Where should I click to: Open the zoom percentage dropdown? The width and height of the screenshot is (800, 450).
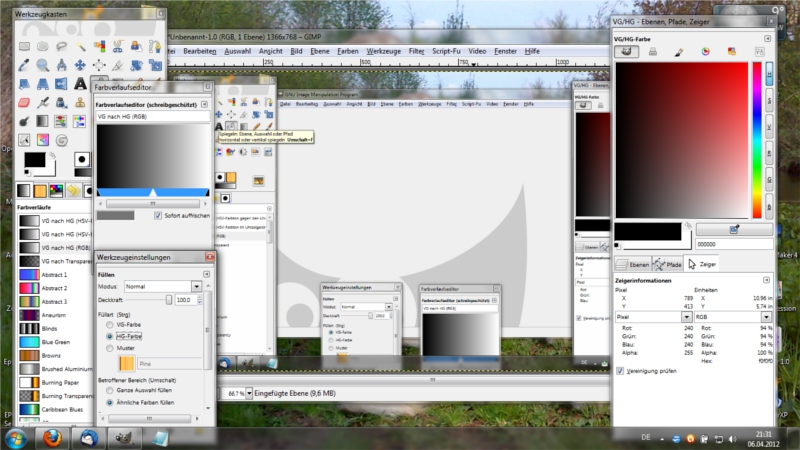tap(249, 393)
